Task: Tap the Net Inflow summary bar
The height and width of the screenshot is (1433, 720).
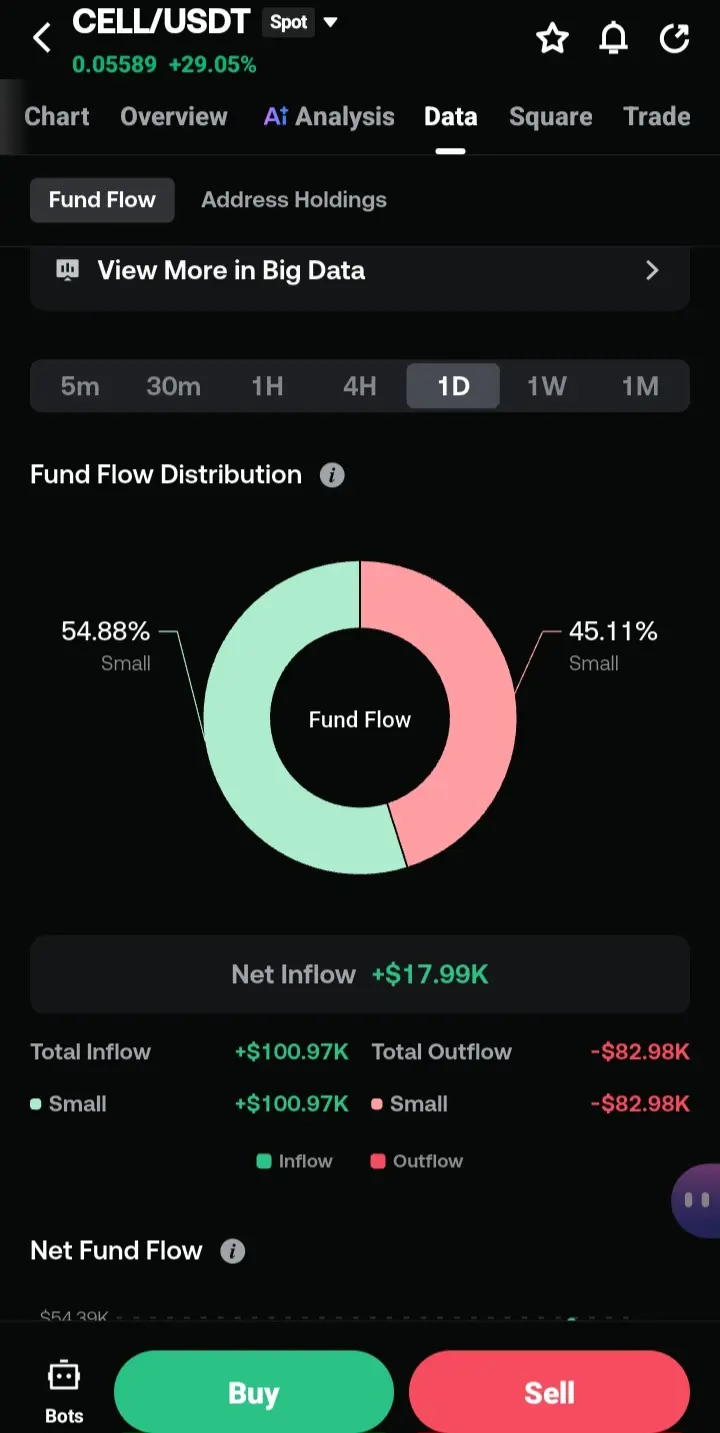Action: (360, 974)
